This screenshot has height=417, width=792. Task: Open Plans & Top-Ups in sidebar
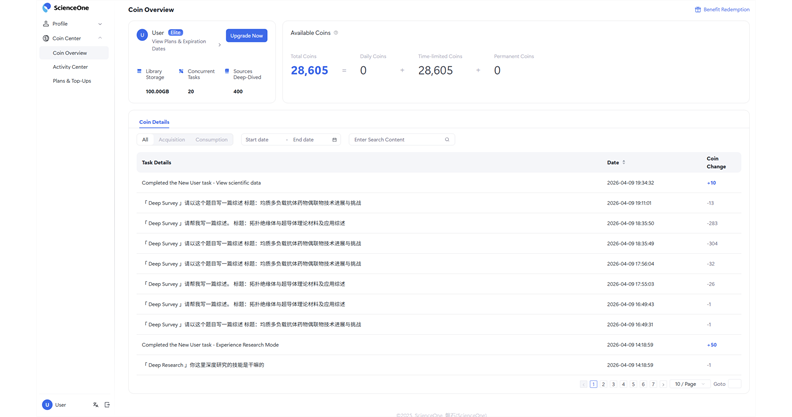(x=72, y=81)
